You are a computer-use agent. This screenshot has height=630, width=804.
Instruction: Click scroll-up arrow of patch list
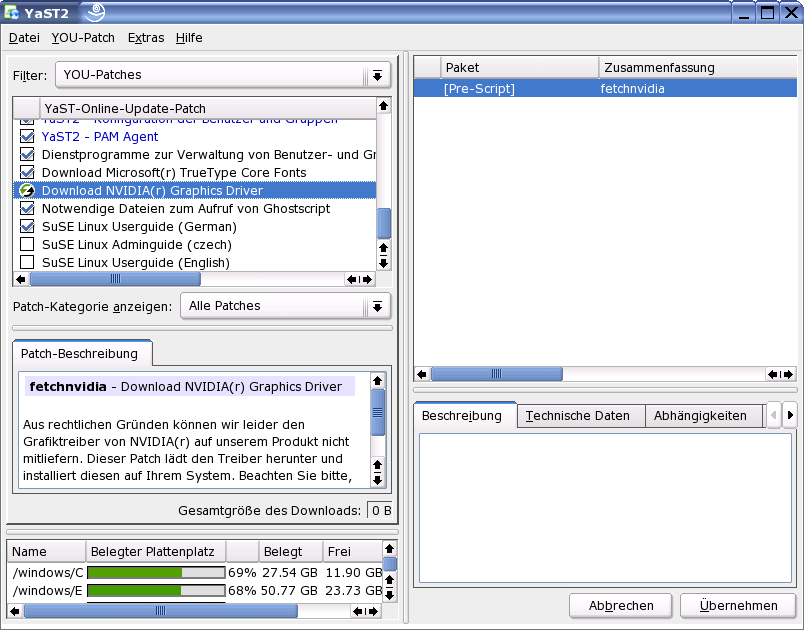point(383,106)
